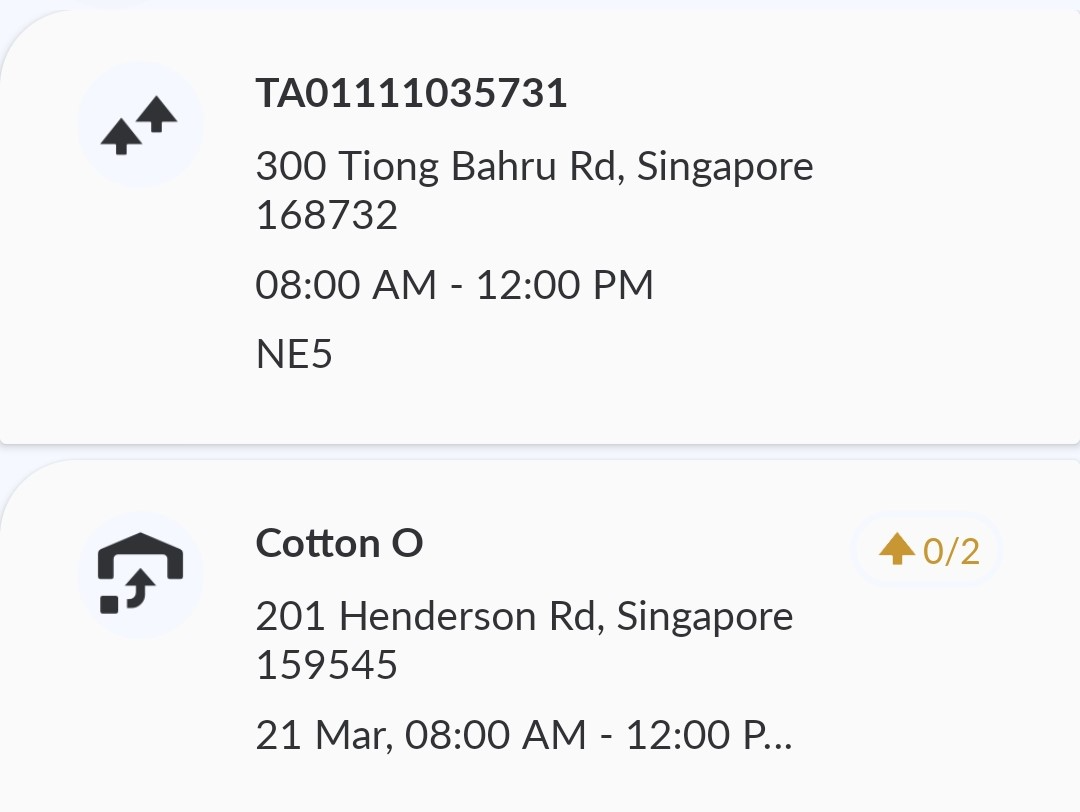1080x812 pixels.
Task: Tap the 12:00 PM end time in first card
Action: click(x=564, y=285)
